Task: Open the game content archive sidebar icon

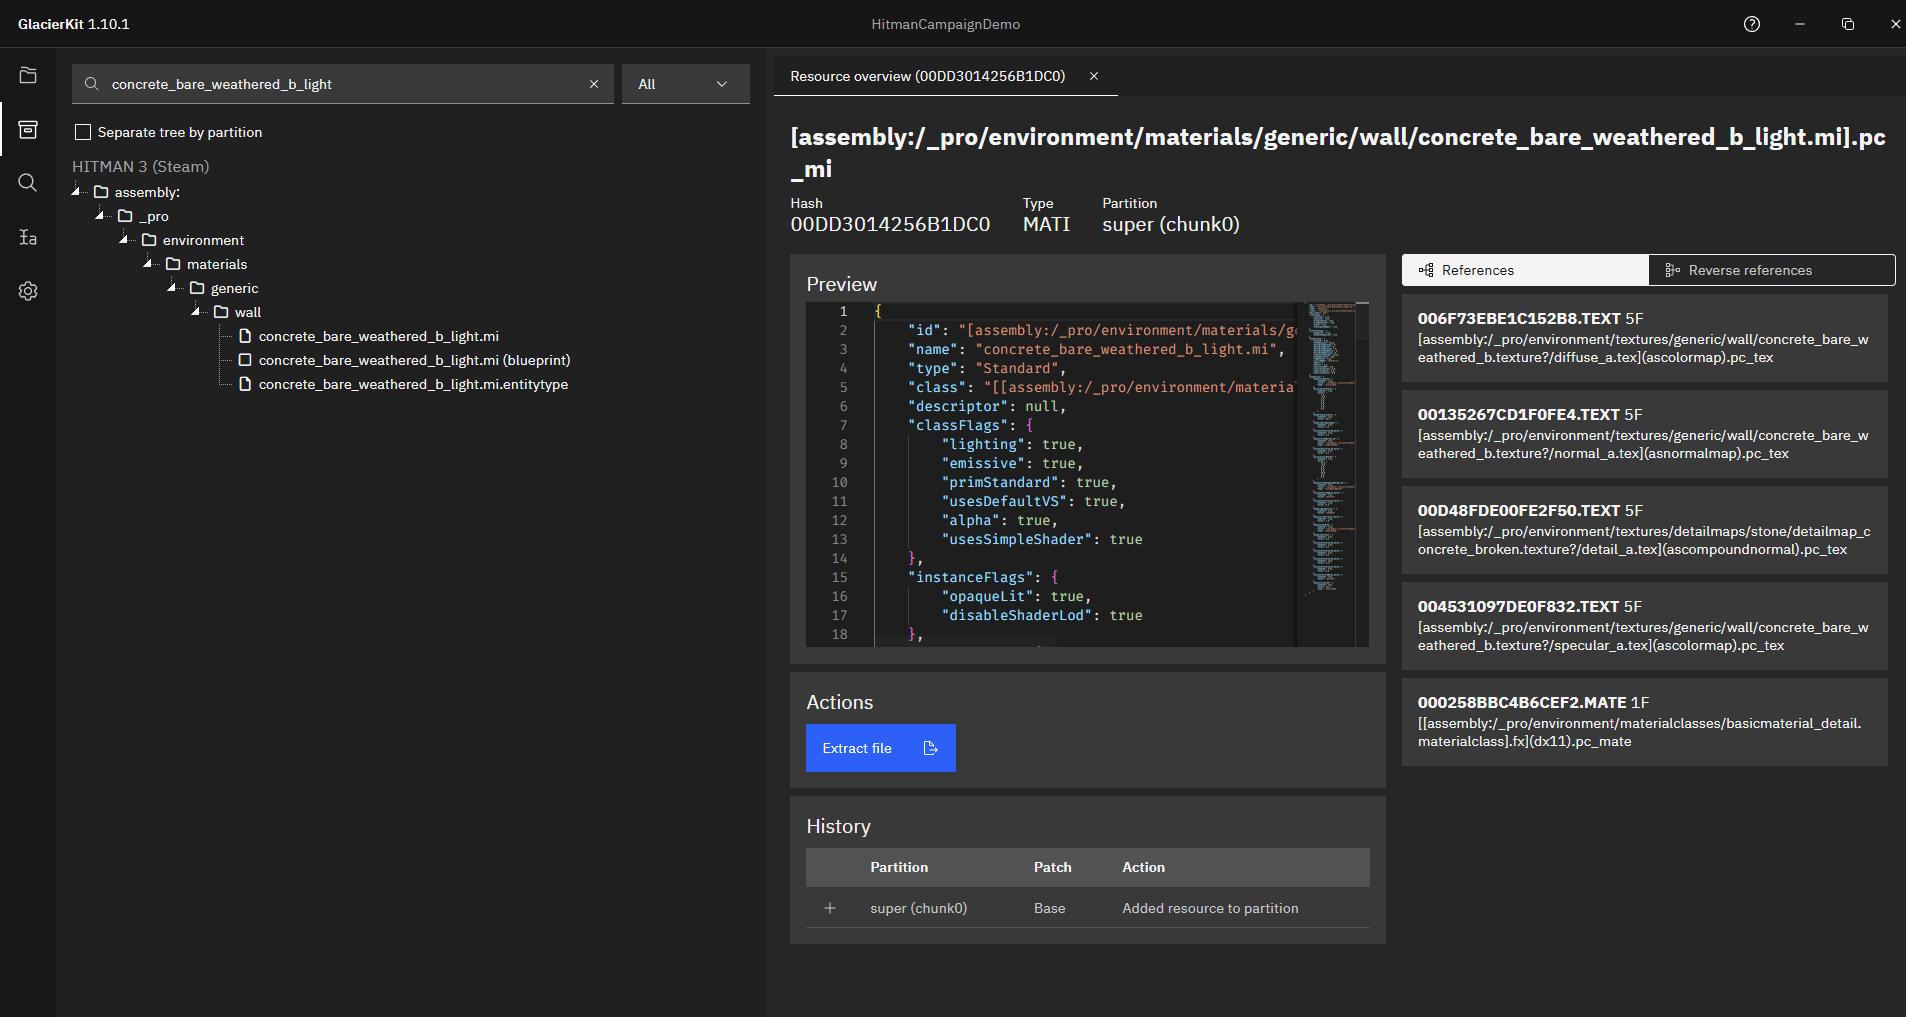Action: click(x=28, y=129)
